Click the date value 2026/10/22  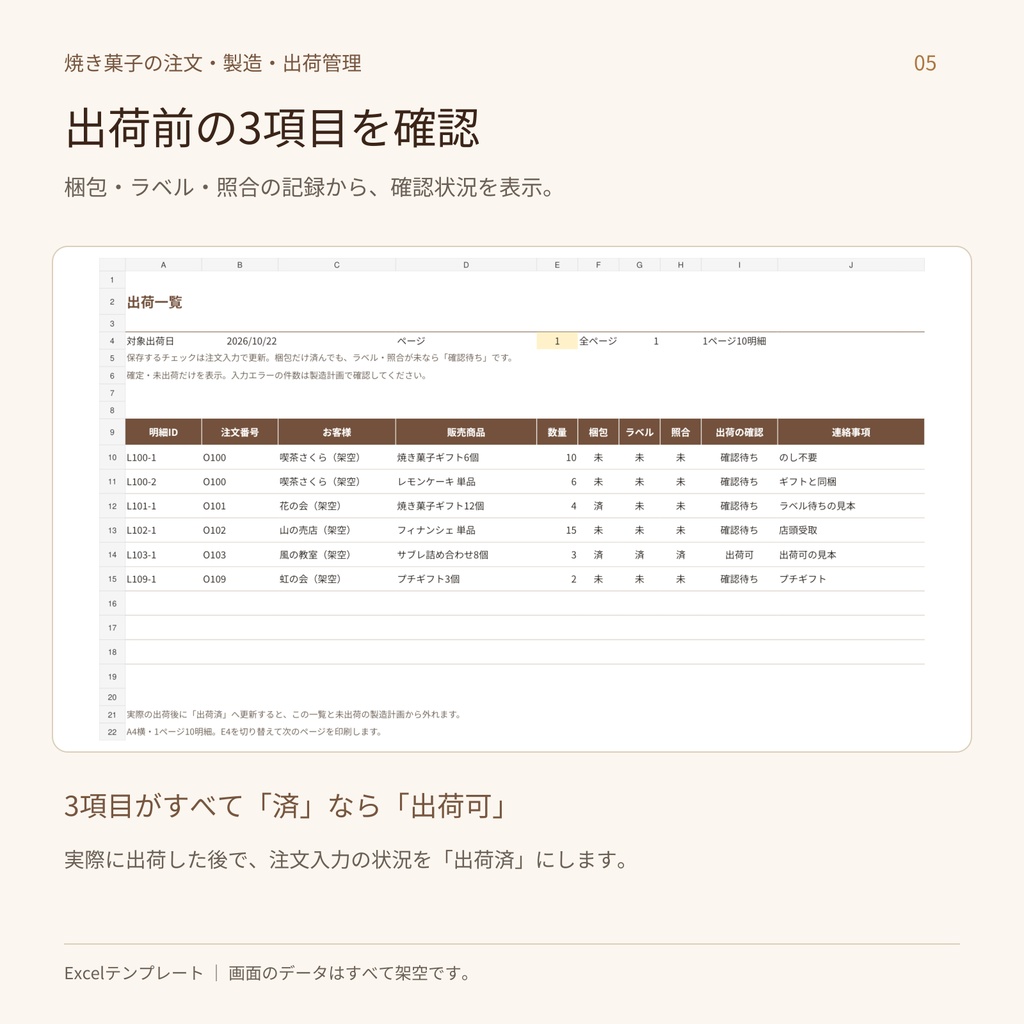pos(251,341)
